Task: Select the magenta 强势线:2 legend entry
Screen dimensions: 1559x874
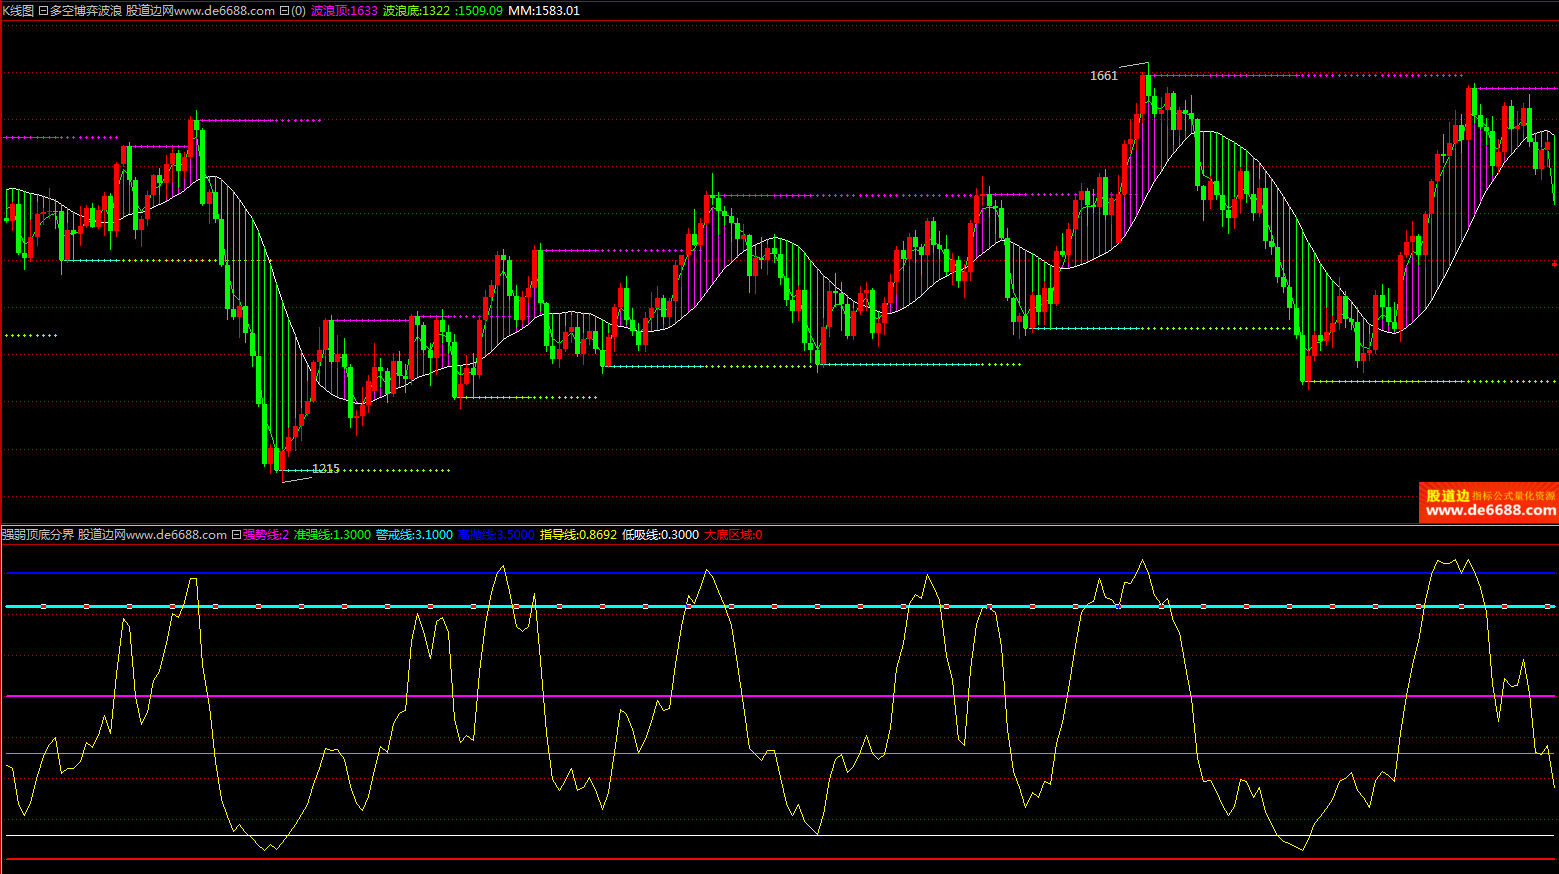Action: [266, 535]
